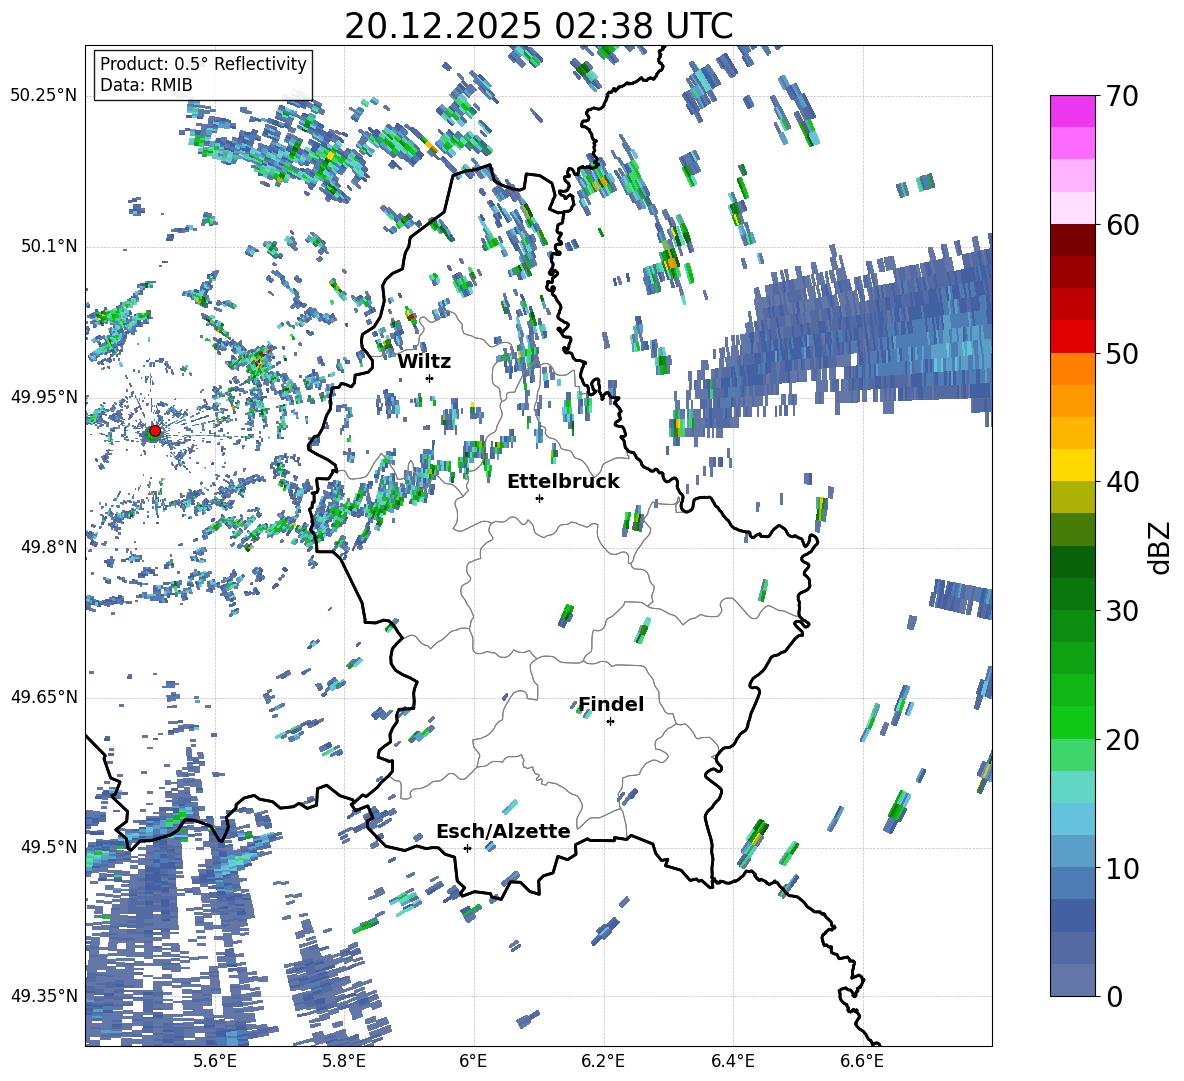The height and width of the screenshot is (1081, 1184).
Task: Click the cross marker below Esch/Alzette
Action: click(x=467, y=848)
